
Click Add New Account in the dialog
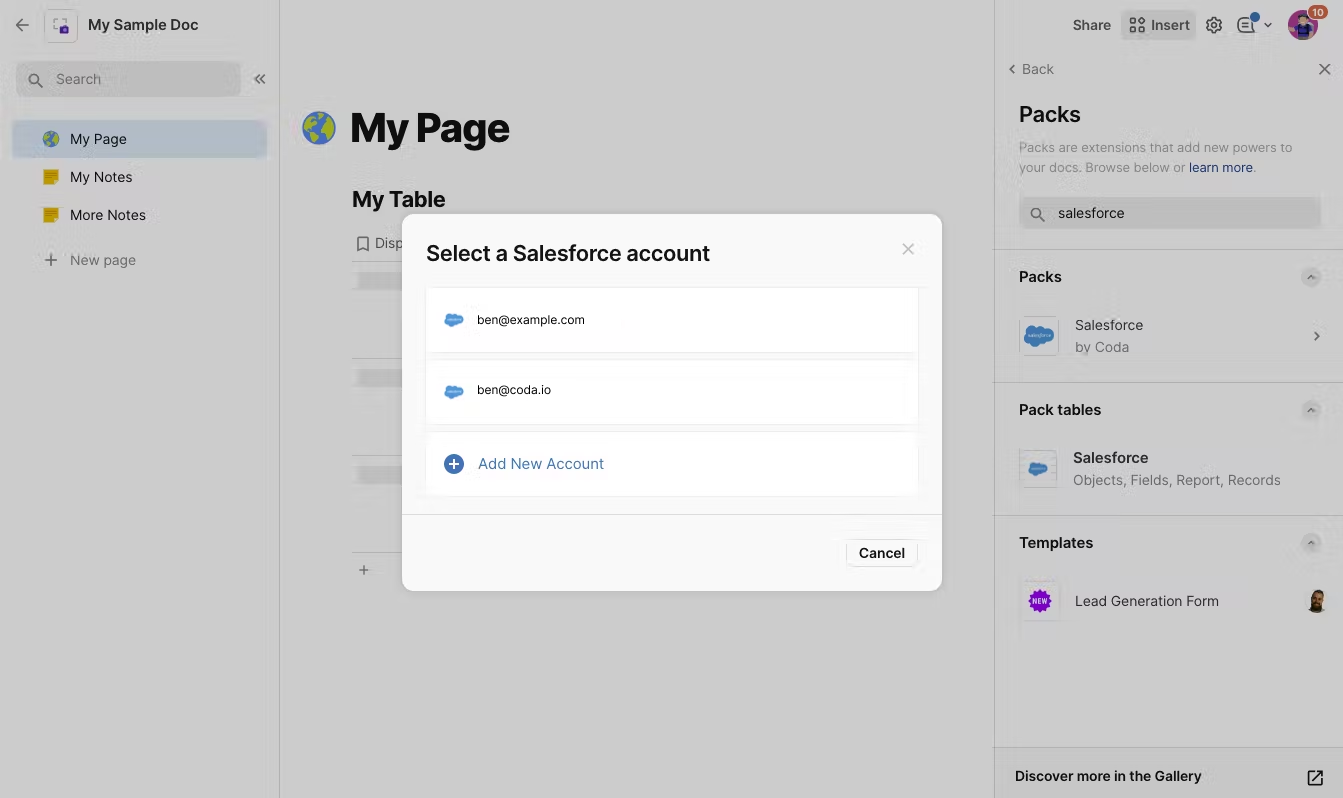(x=540, y=463)
